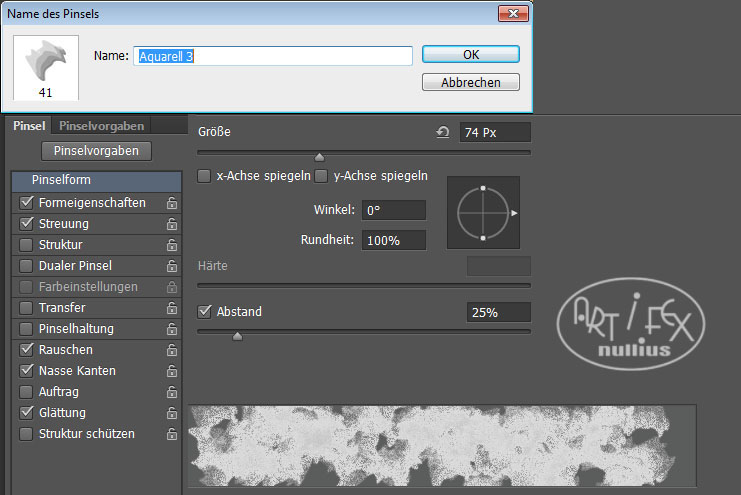Switch to the Pinsel tab

pos(29,126)
